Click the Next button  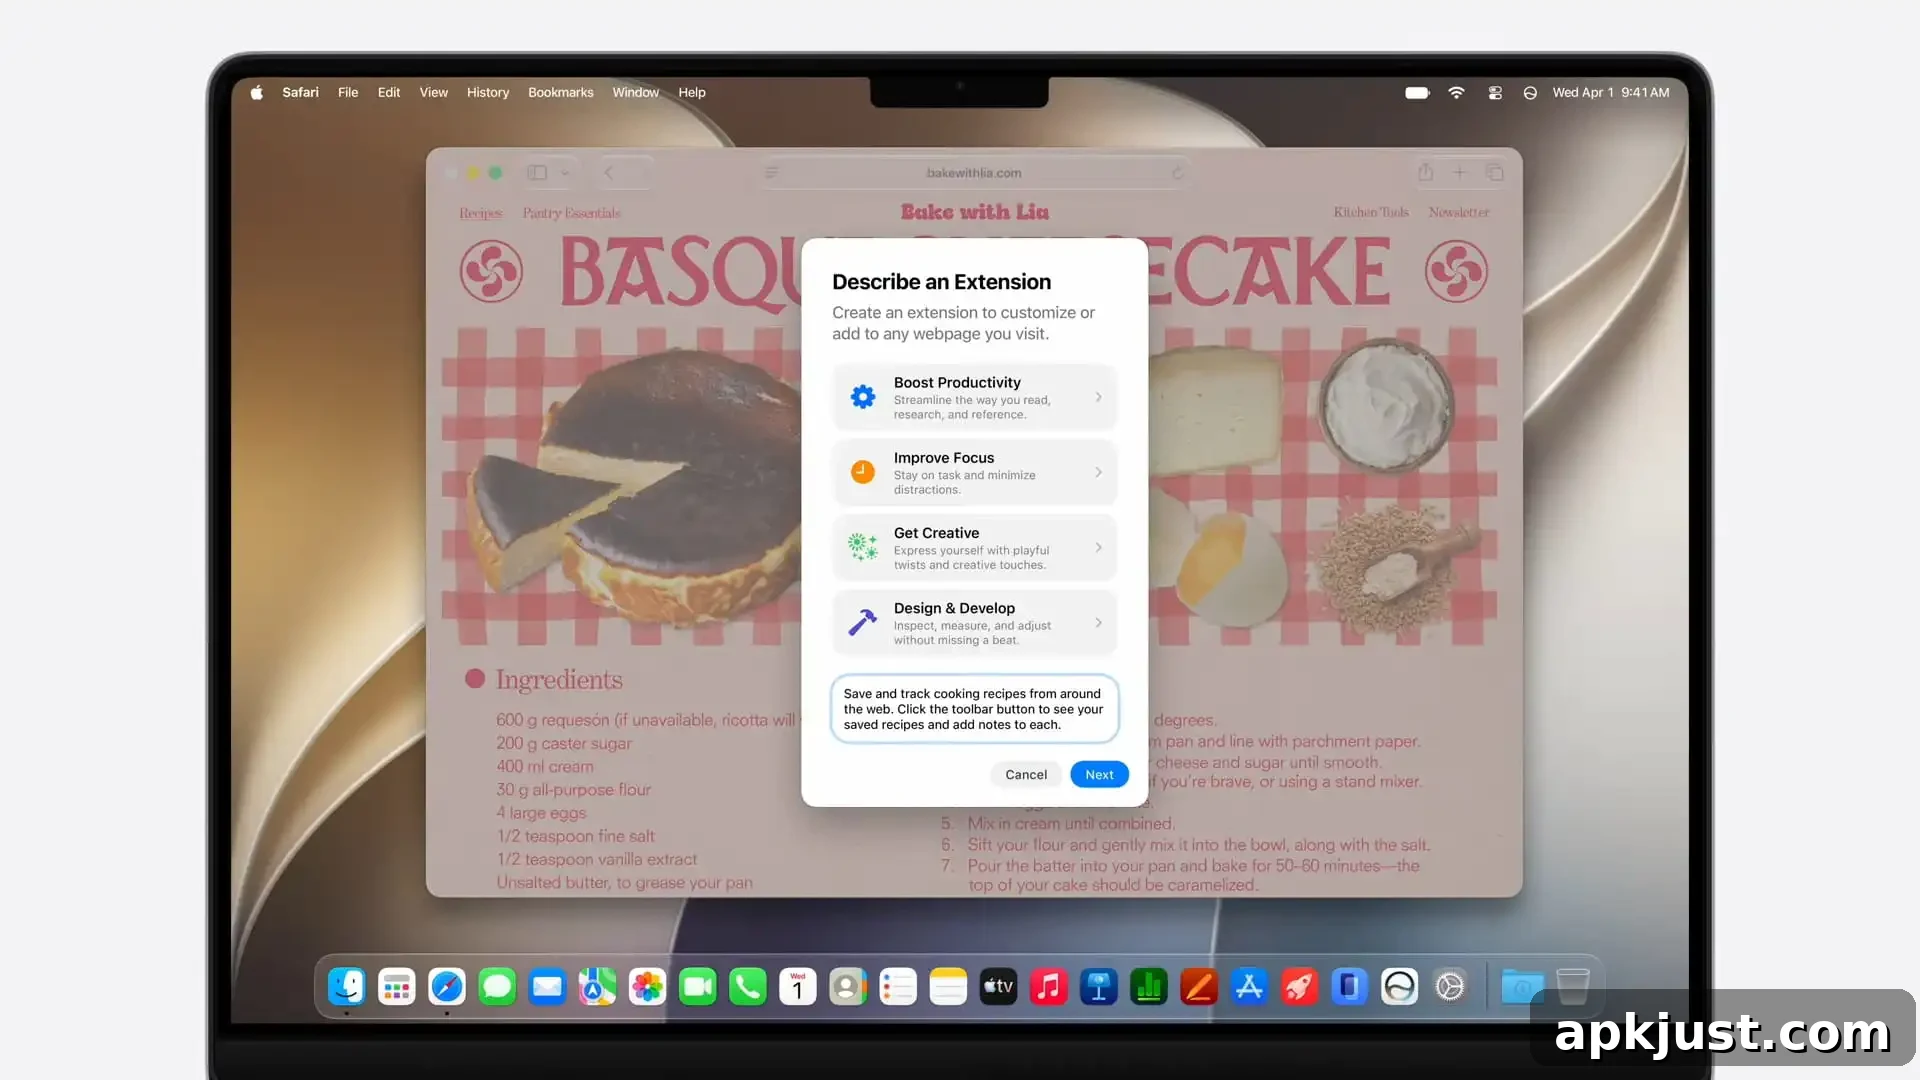point(1099,774)
